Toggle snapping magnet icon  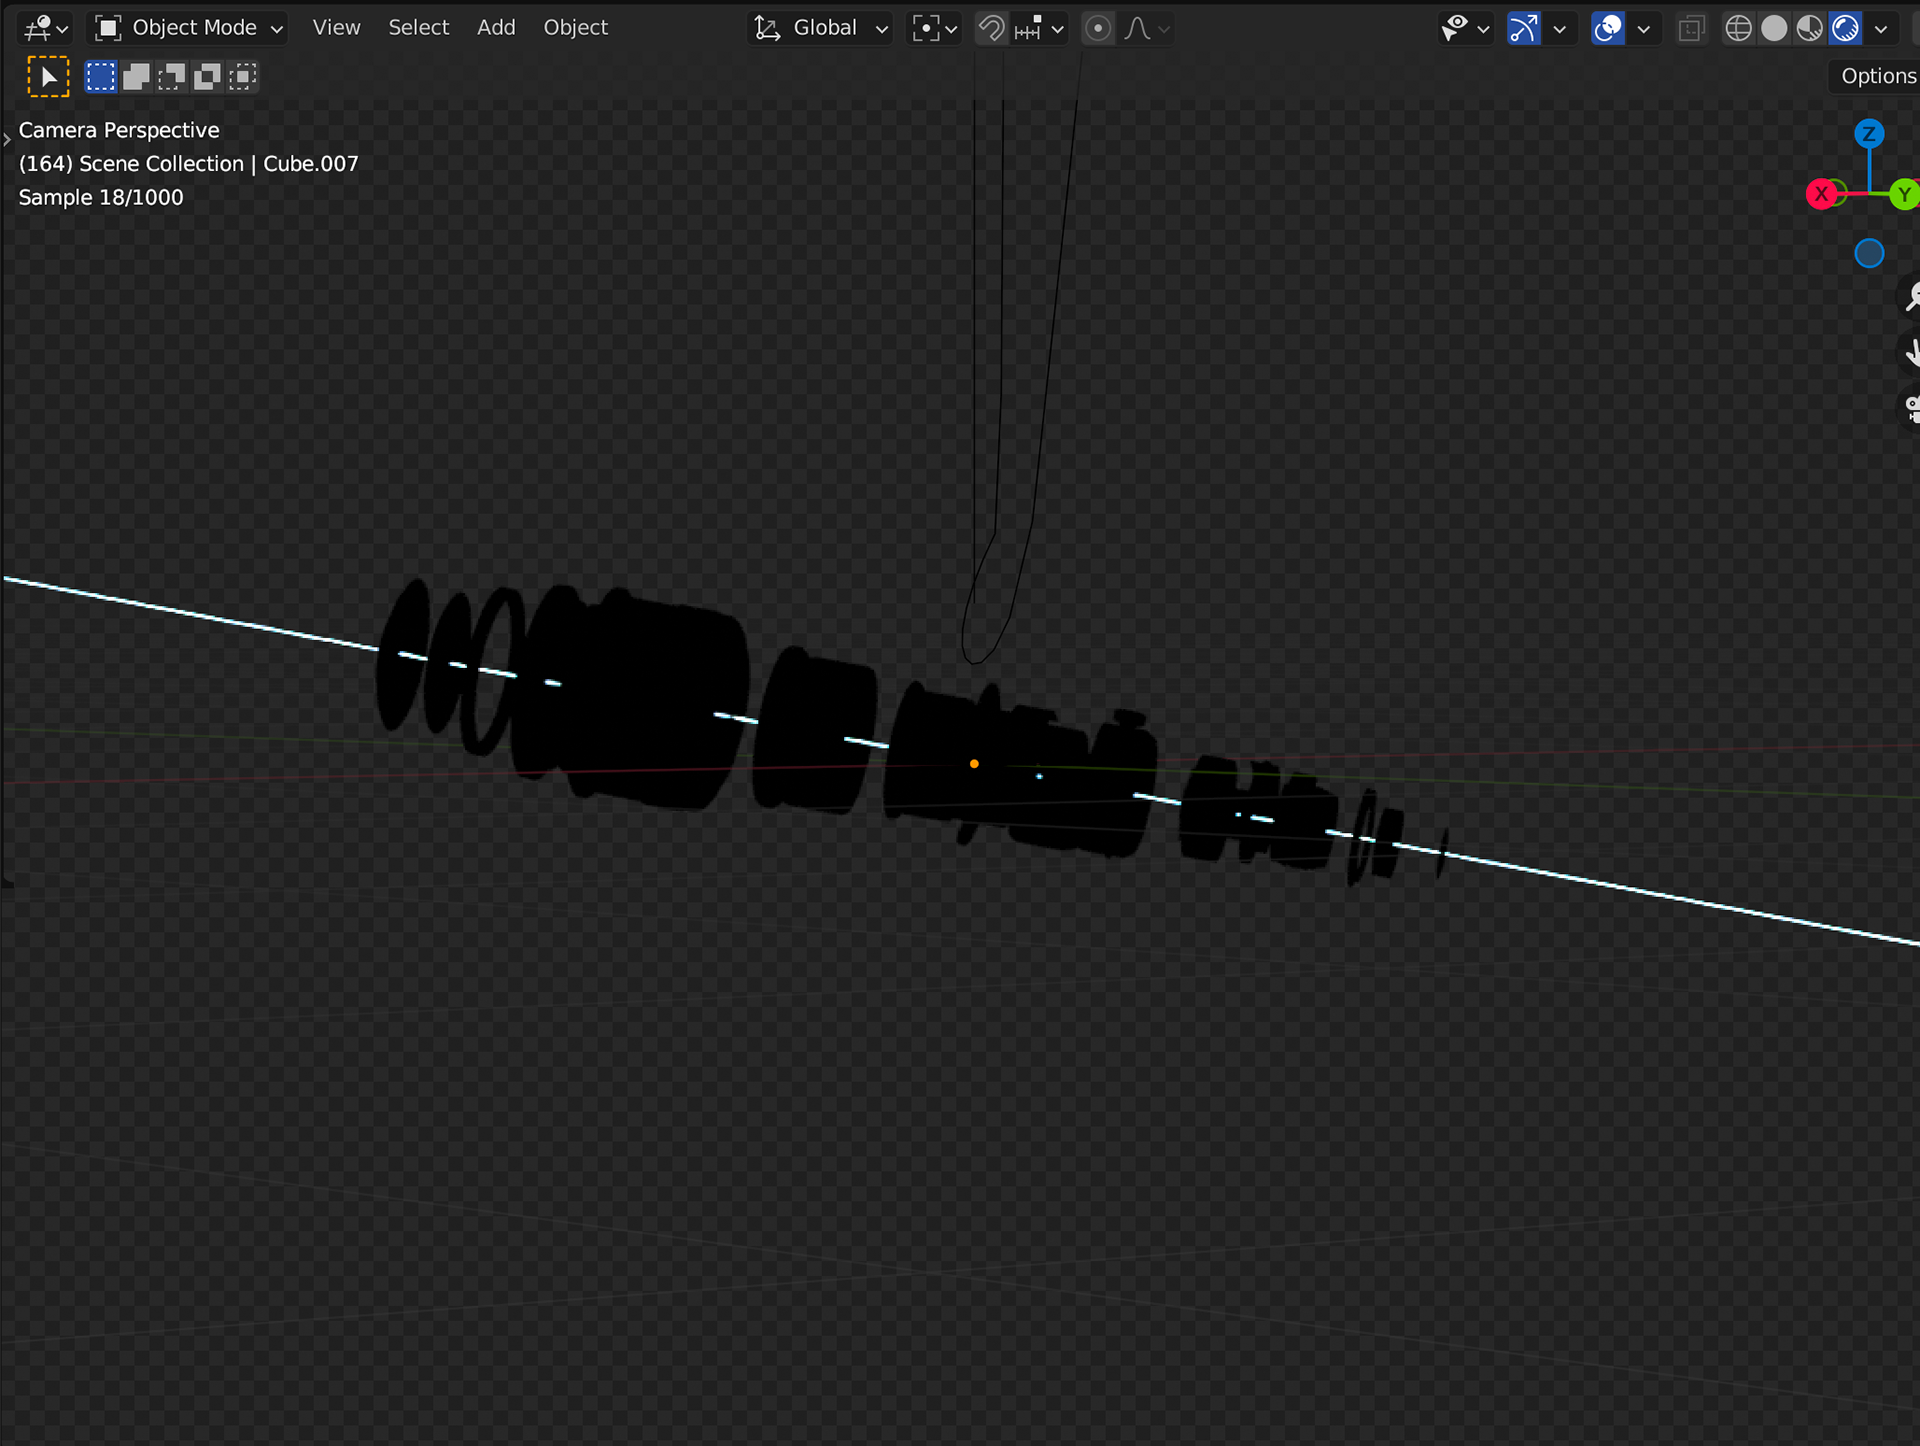[991, 28]
